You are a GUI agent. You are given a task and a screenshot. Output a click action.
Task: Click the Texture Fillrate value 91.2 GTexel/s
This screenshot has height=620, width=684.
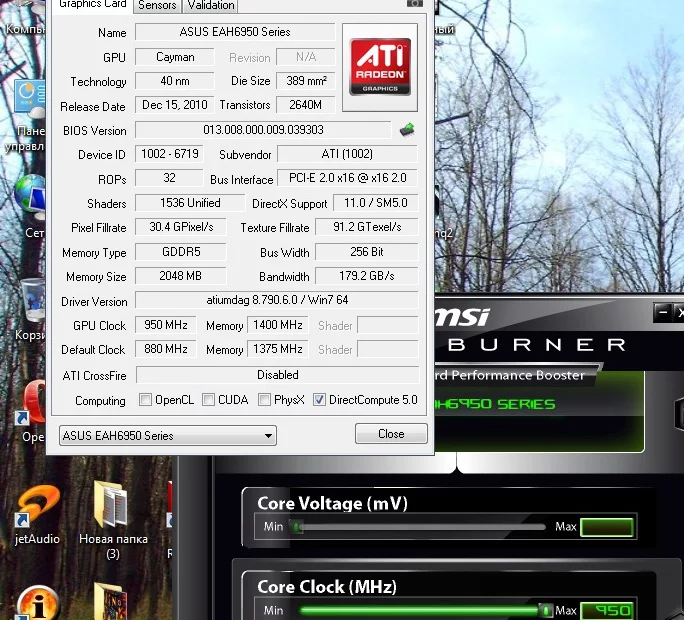click(366, 227)
